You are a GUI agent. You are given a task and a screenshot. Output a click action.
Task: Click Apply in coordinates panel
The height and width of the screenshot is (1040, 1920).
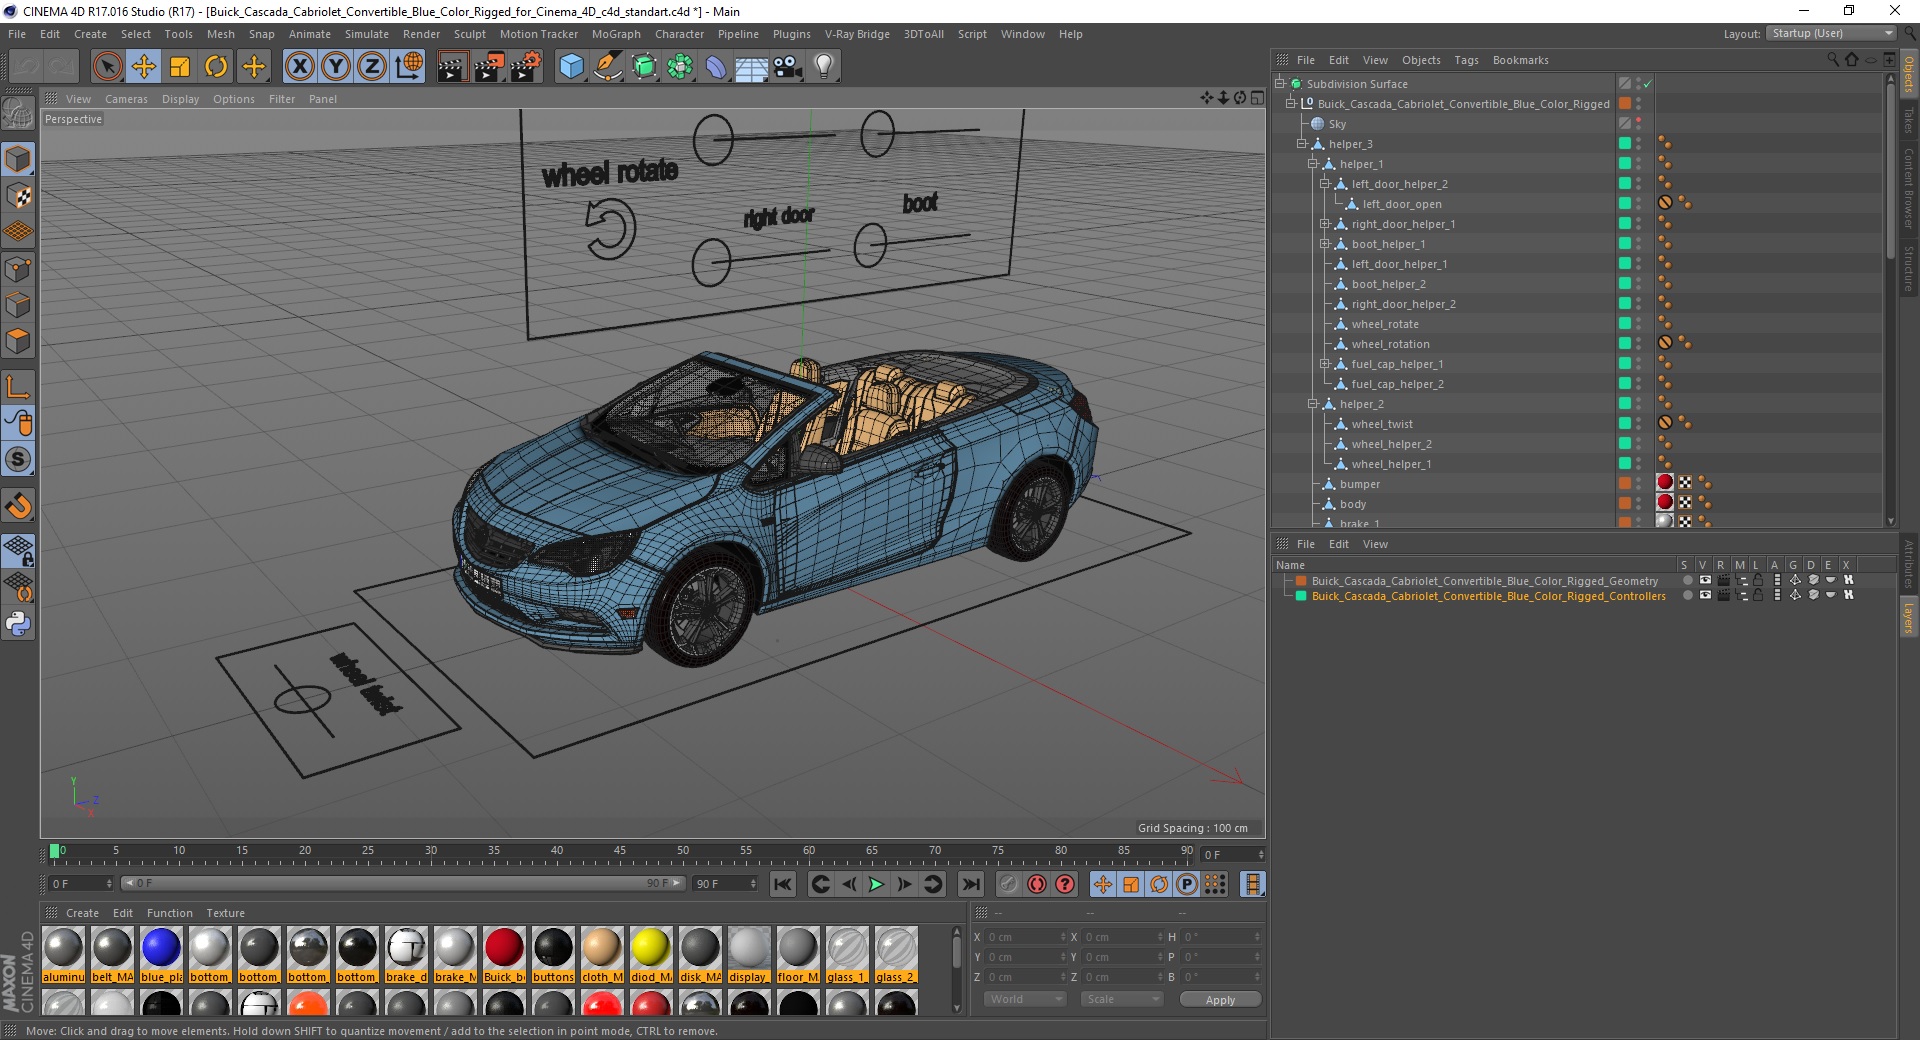click(x=1220, y=1000)
